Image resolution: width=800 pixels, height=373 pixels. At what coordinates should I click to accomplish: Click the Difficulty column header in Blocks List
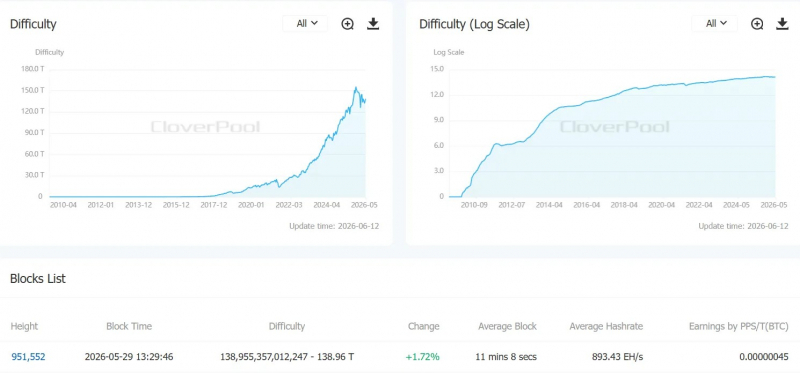(x=287, y=327)
